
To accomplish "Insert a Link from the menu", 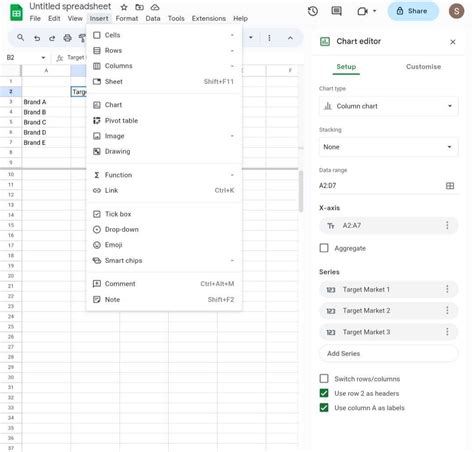I will point(164,190).
